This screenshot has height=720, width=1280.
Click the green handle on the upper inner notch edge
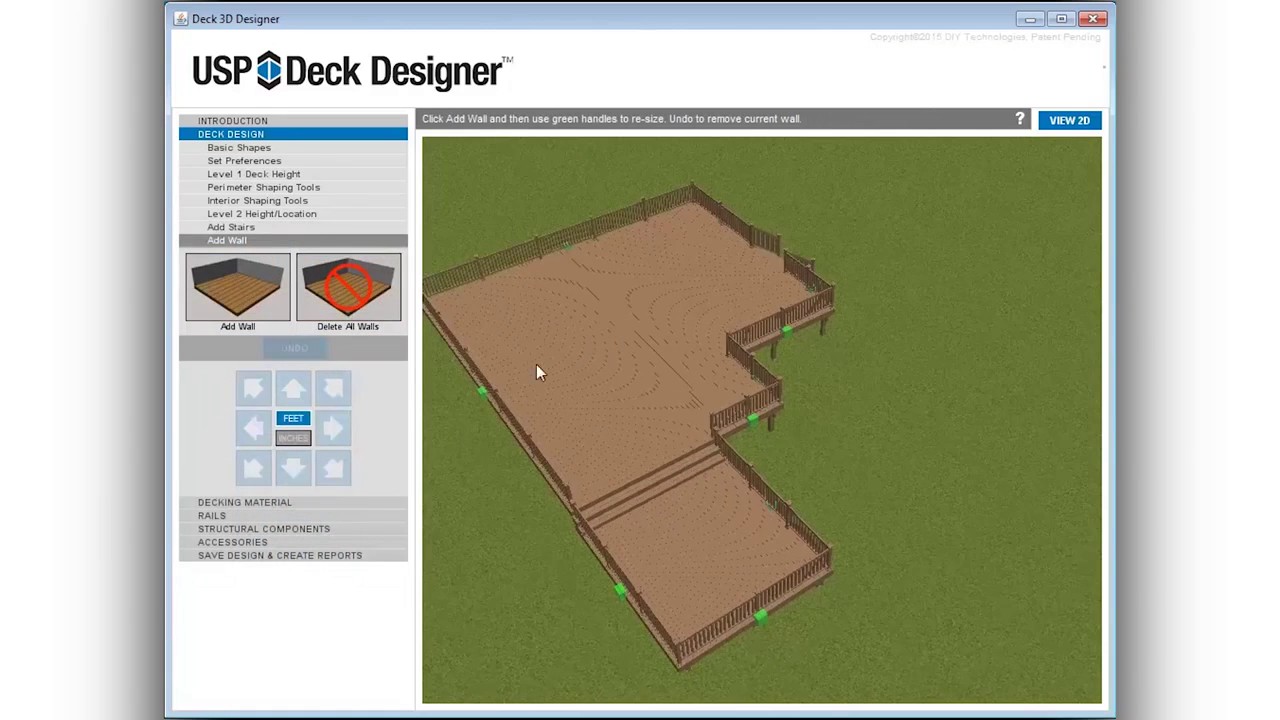click(x=787, y=330)
